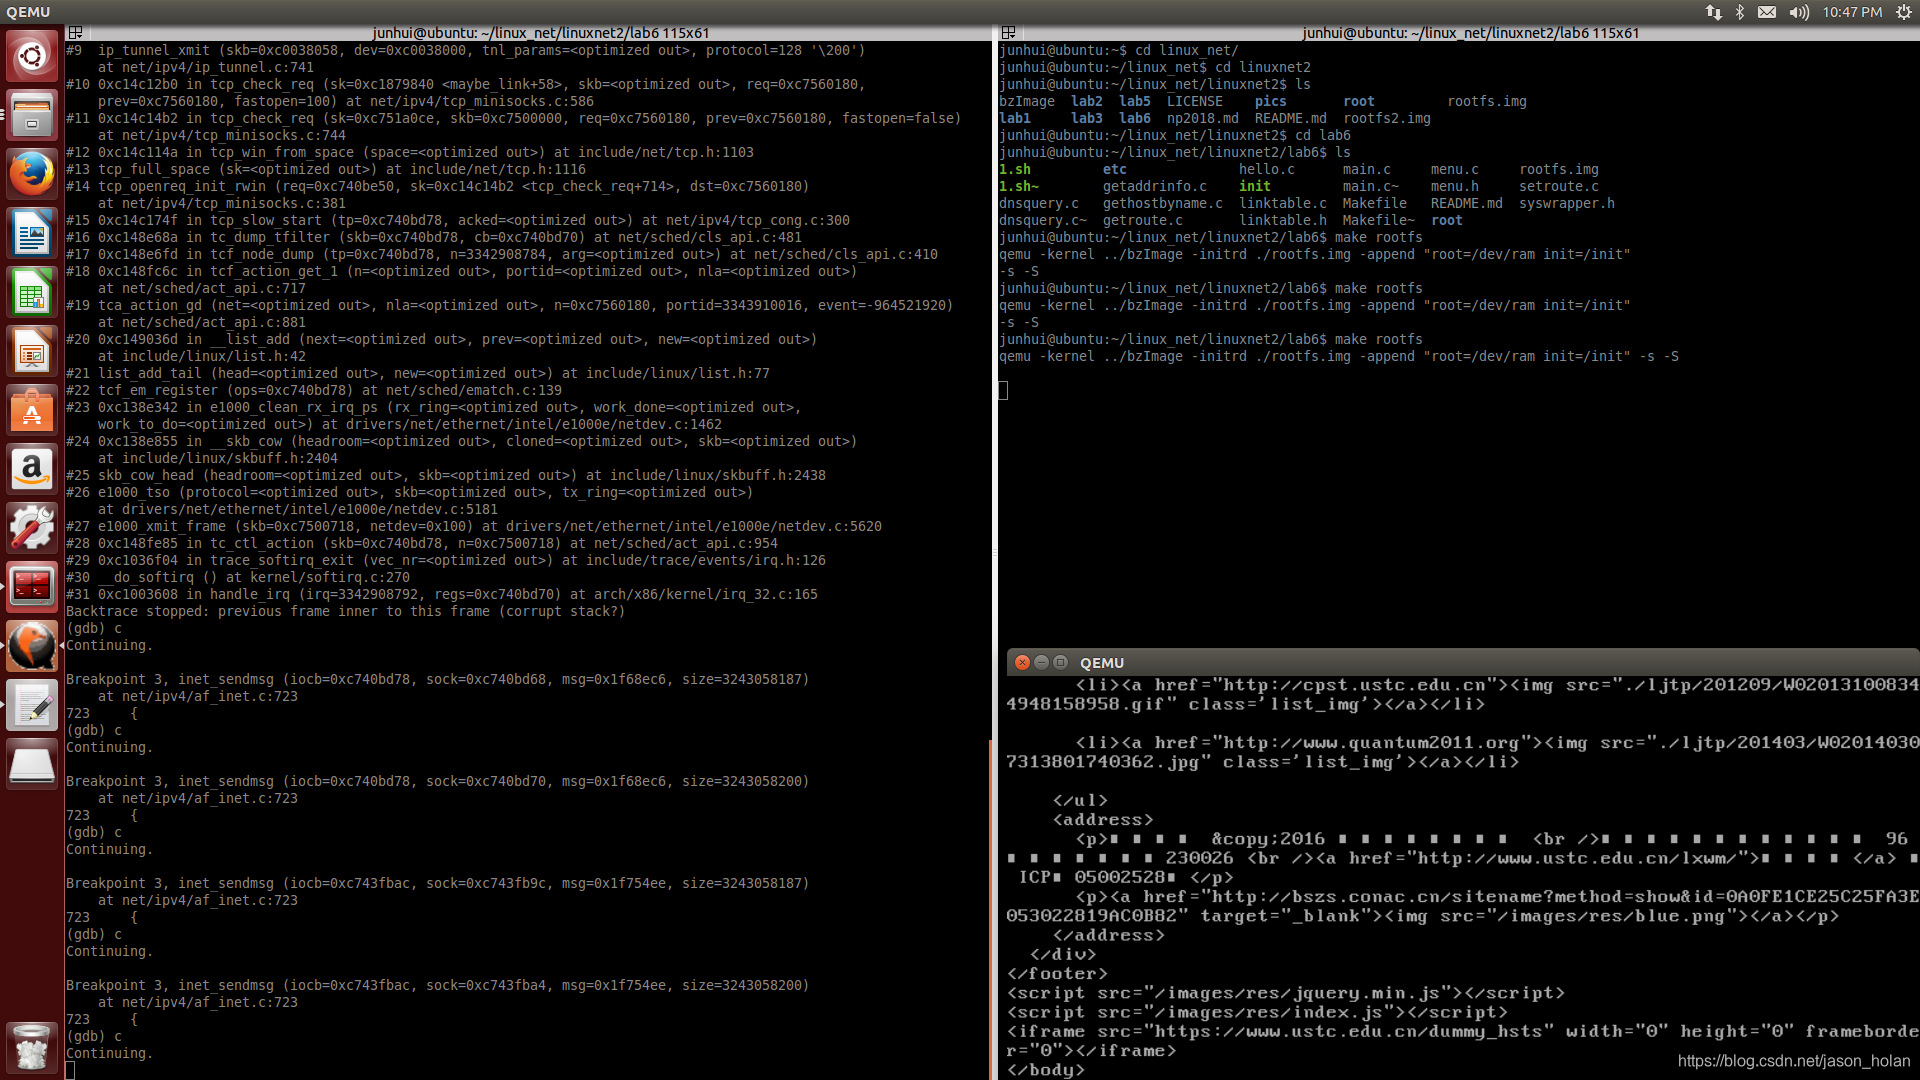The width and height of the screenshot is (1920, 1080).
Task: Switch to QEMU application in launcher
Action: click(32, 646)
